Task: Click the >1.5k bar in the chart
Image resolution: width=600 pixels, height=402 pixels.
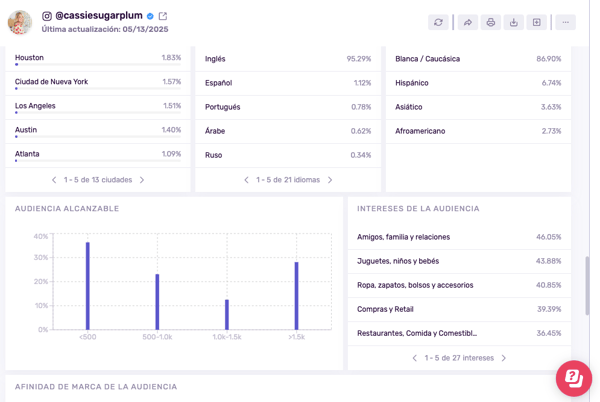Action: pyautogui.click(x=297, y=296)
